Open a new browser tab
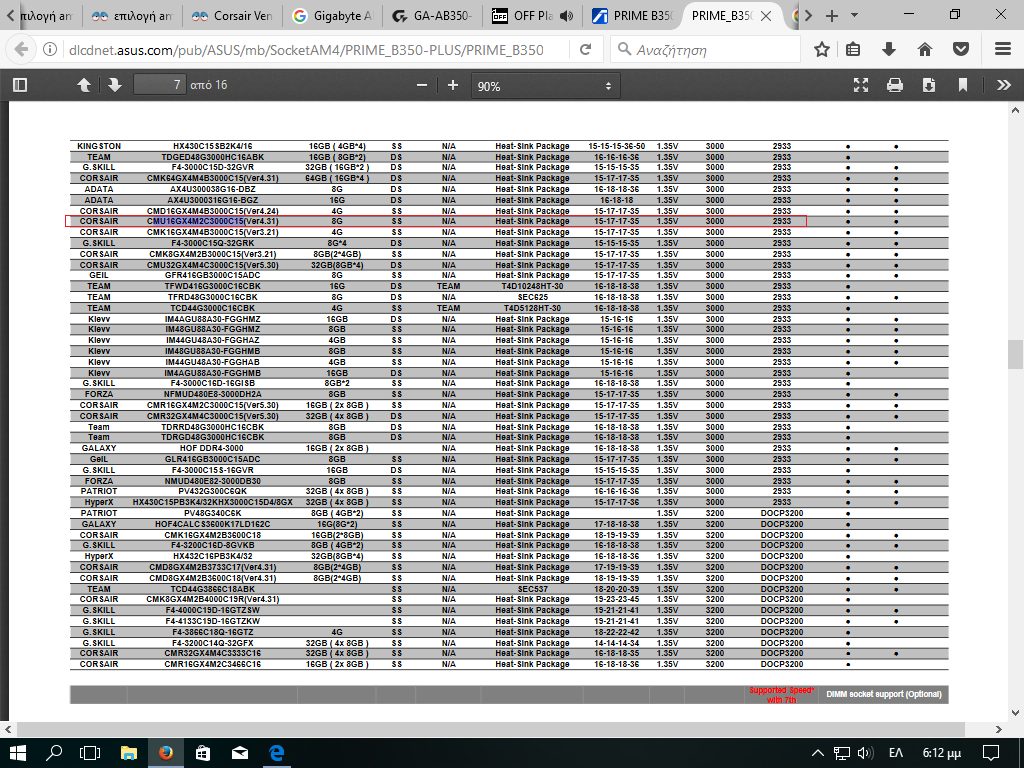 click(832, 16)
